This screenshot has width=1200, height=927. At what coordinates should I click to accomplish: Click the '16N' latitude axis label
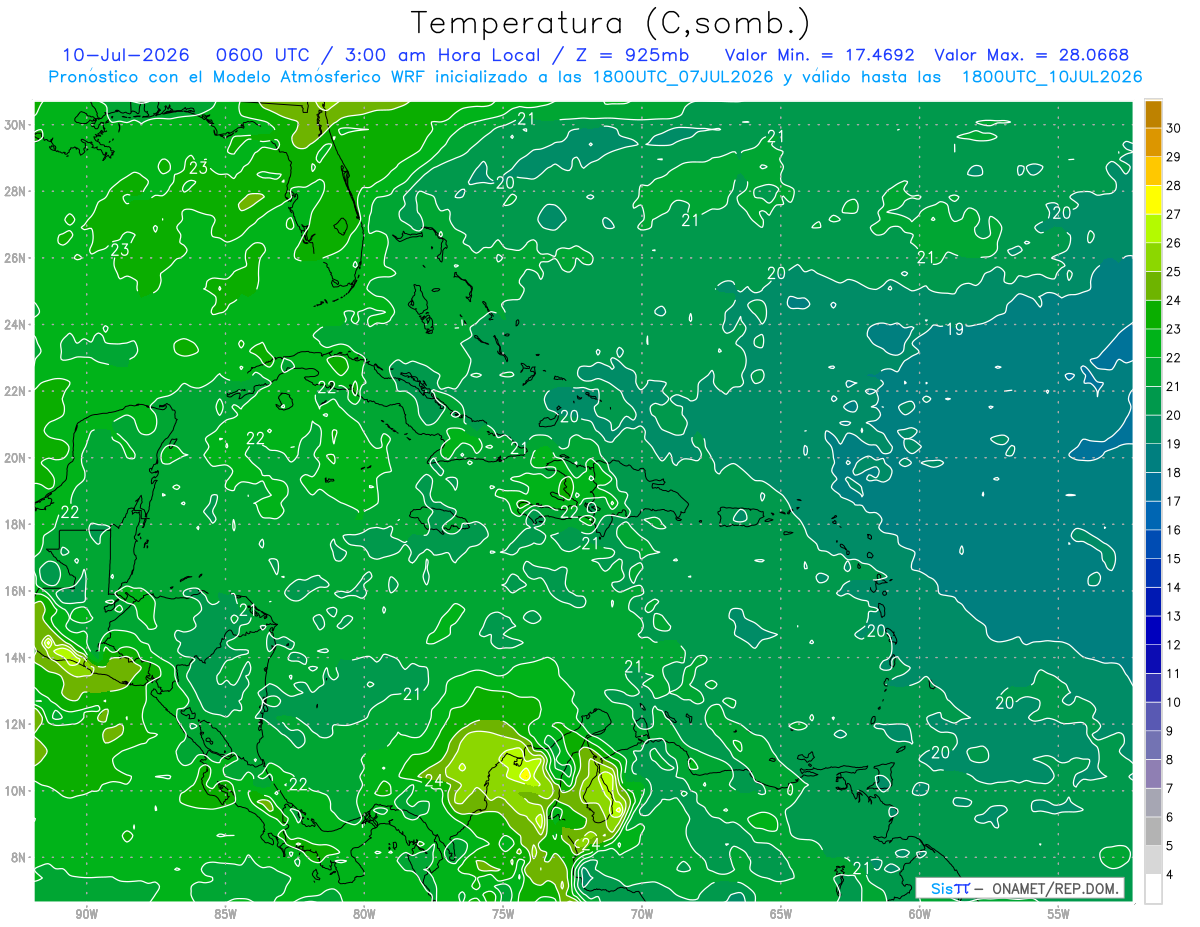[x=16, y=591]
